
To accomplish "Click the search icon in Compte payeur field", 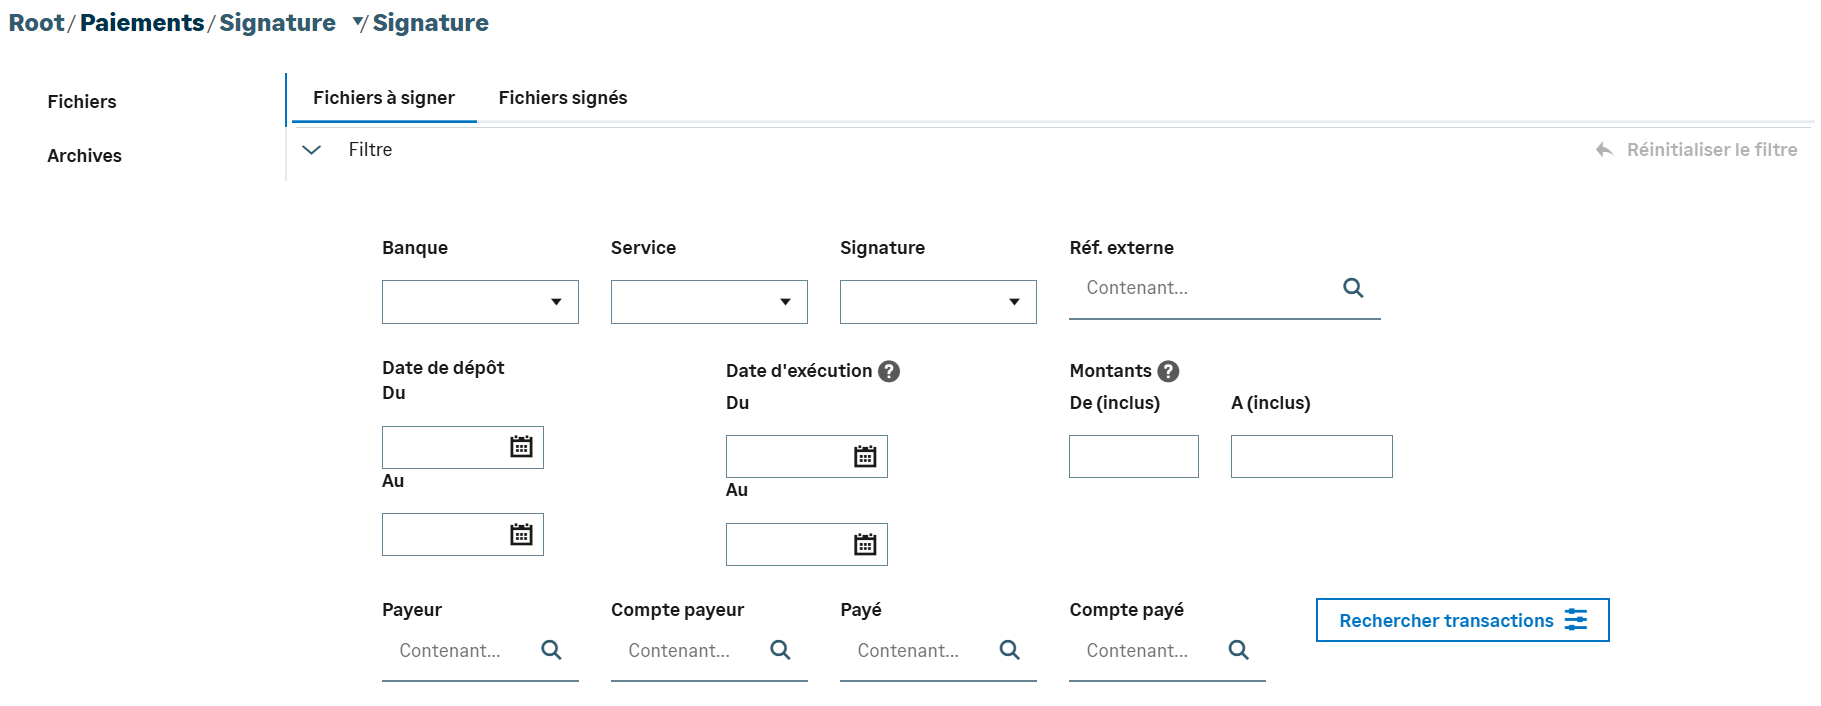I will [x=780, y=650].
